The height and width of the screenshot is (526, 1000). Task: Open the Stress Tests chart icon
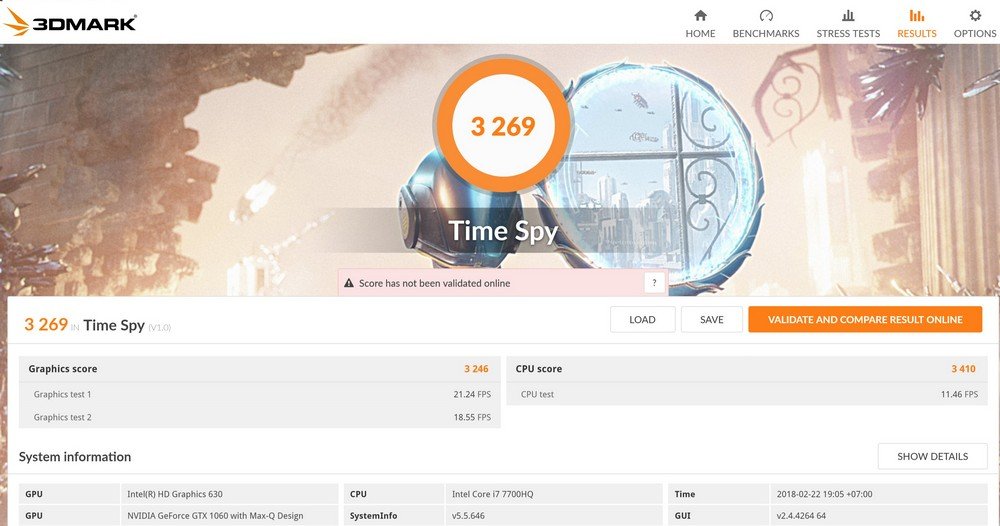pyautogui.click(x=848, y=15)
